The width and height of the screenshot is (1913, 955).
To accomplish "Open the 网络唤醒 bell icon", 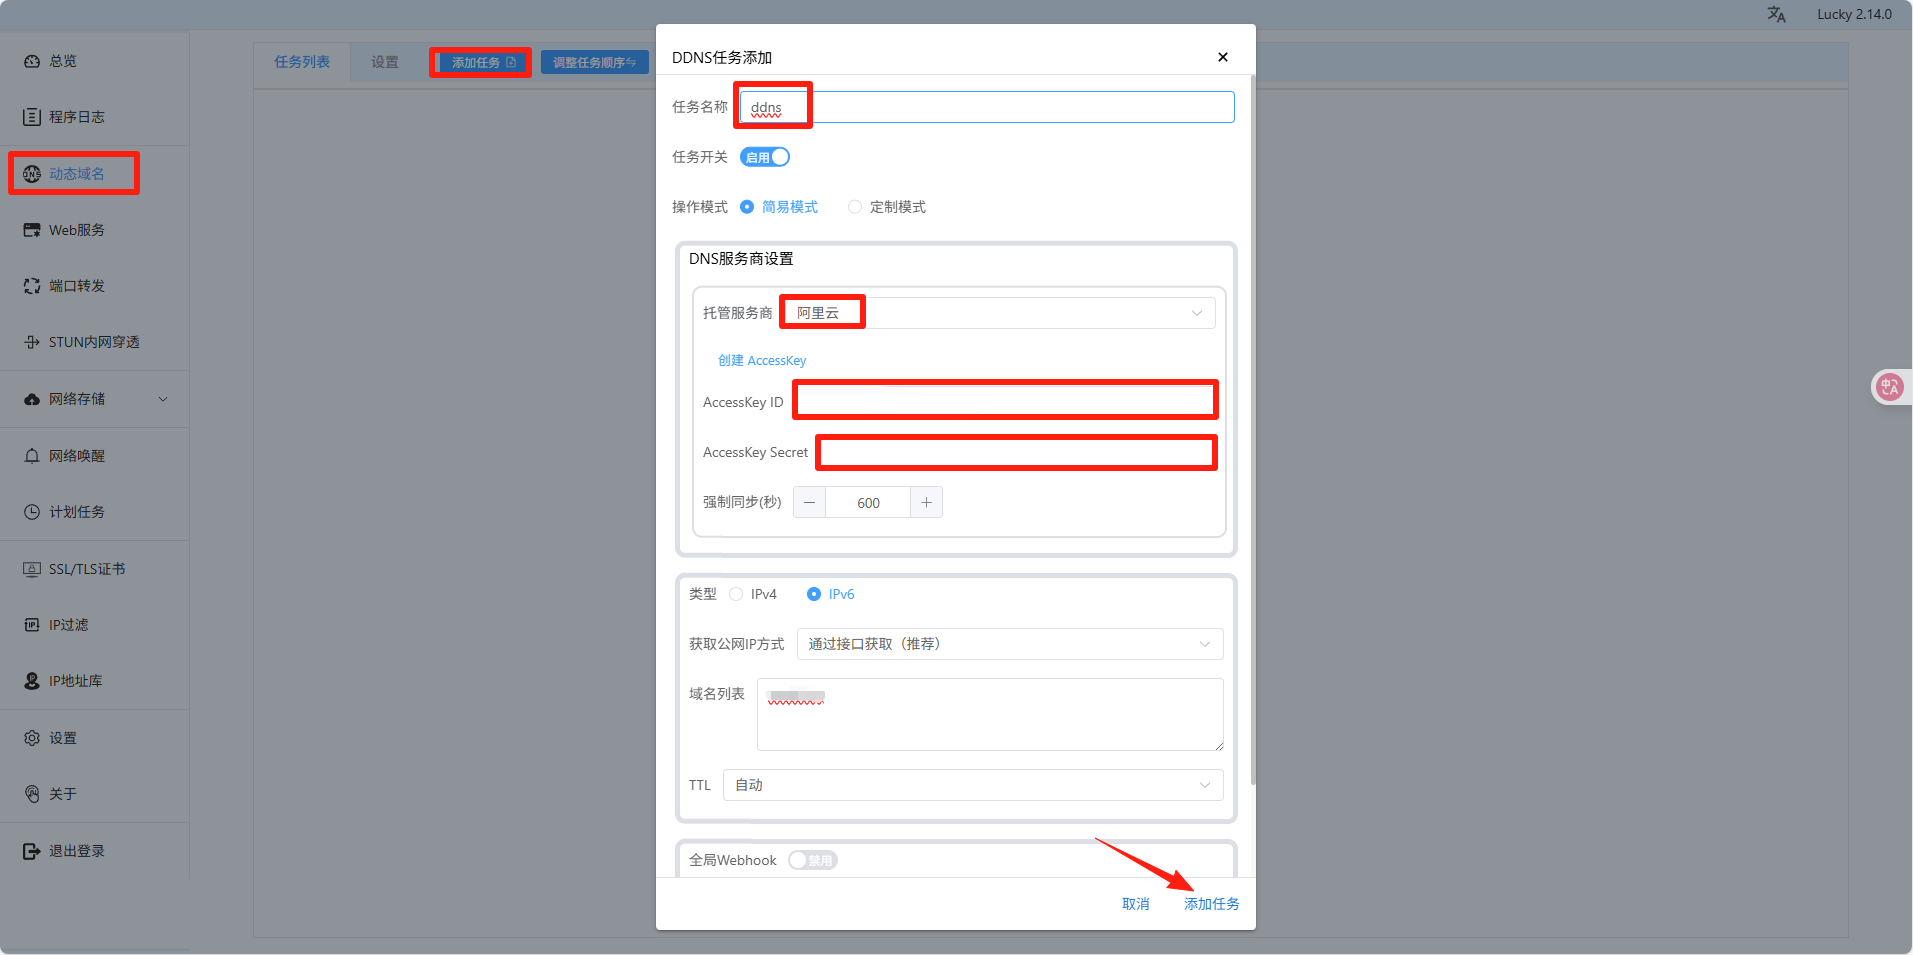I will [x=32, y=456].
